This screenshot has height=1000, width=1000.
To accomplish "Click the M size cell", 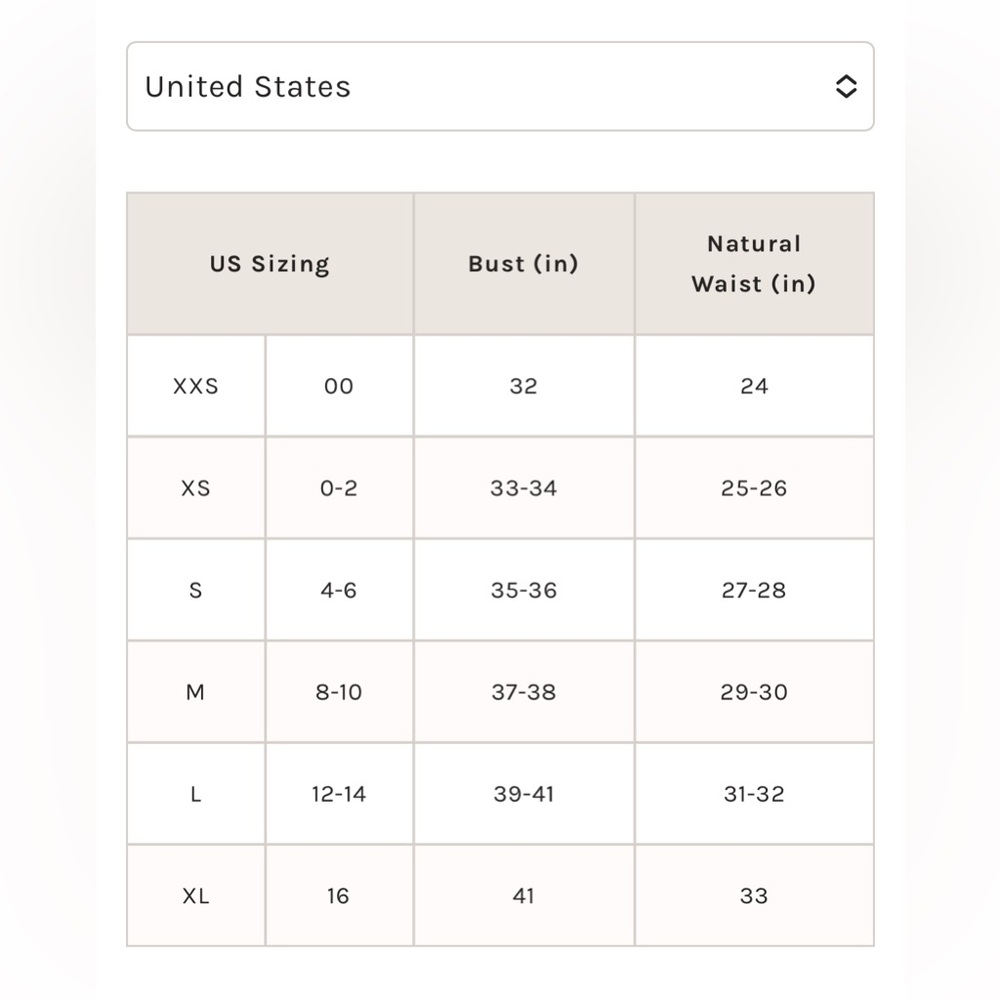I will 196,692.
